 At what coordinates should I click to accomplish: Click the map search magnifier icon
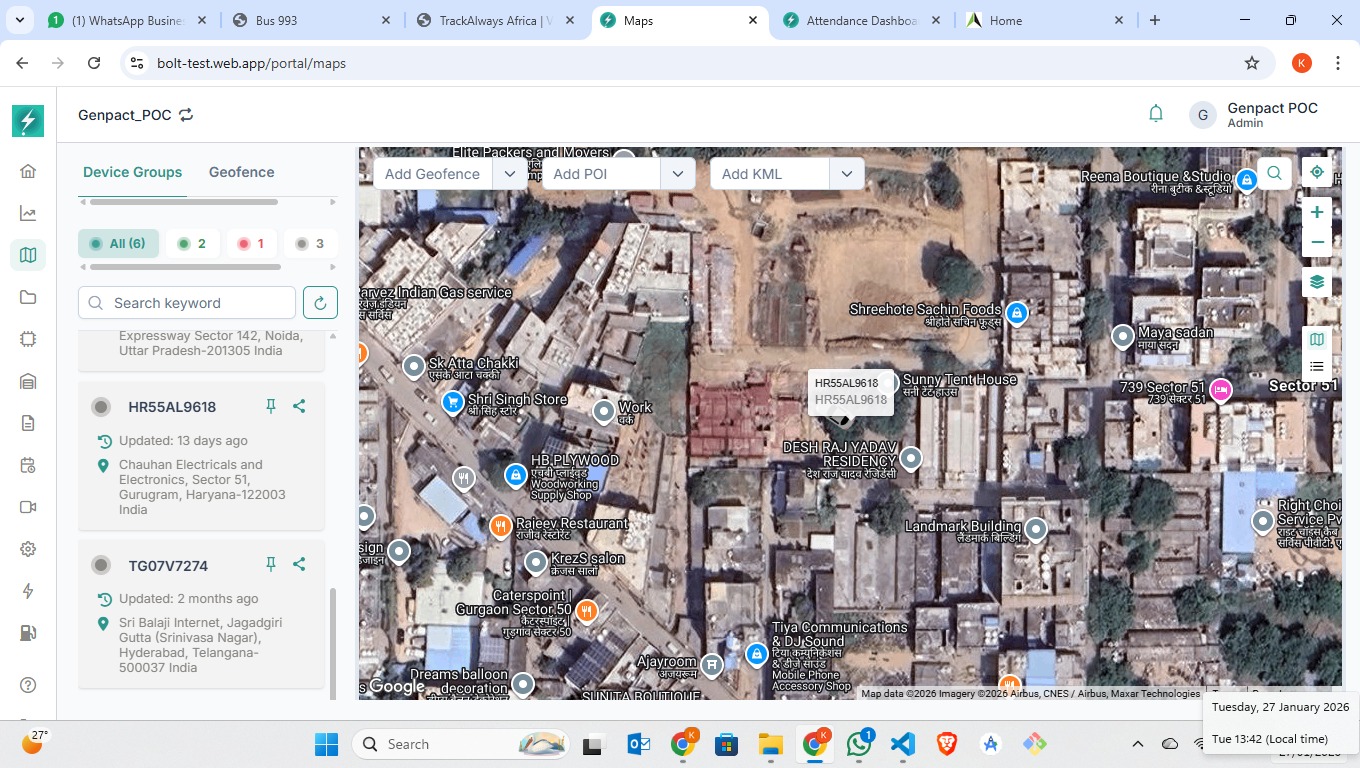point(1274,173)
